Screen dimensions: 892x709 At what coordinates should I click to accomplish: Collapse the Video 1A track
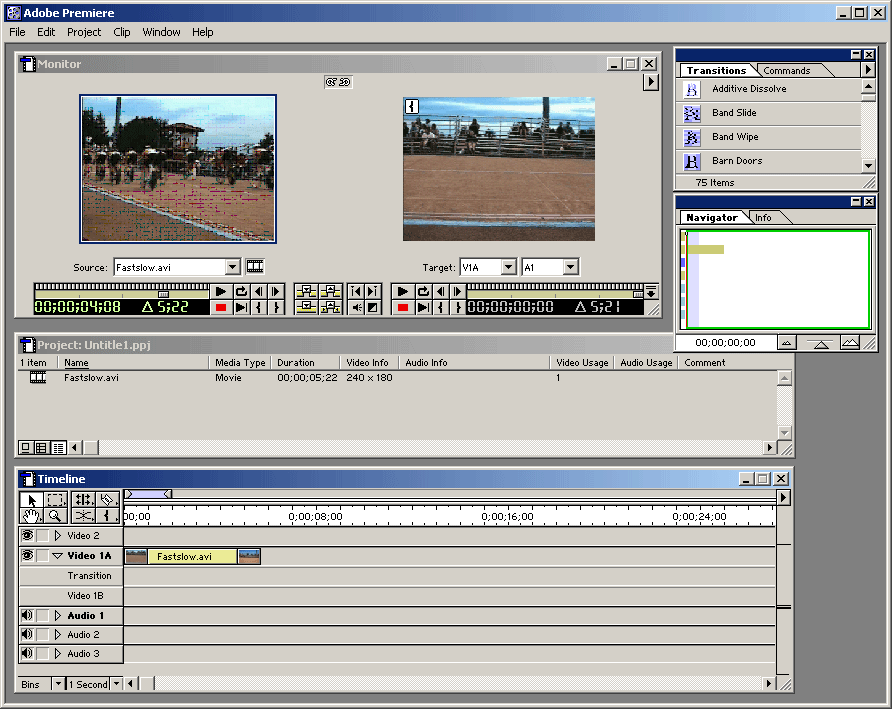[57, 556]
